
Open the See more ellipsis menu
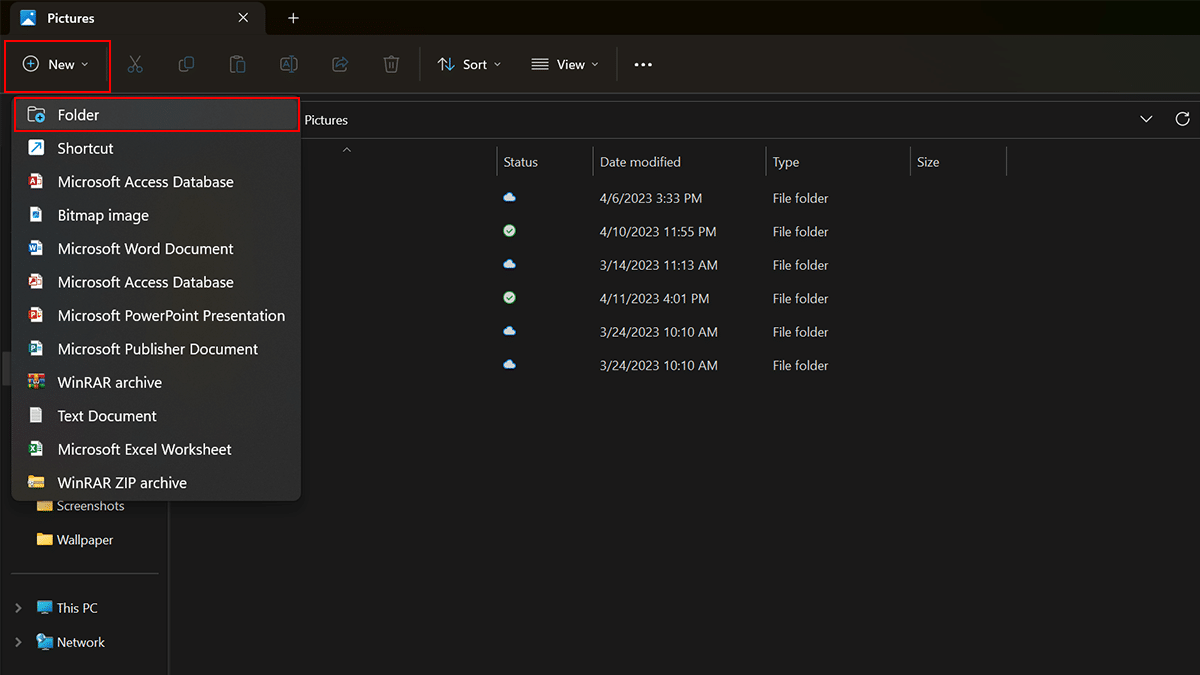643,65
